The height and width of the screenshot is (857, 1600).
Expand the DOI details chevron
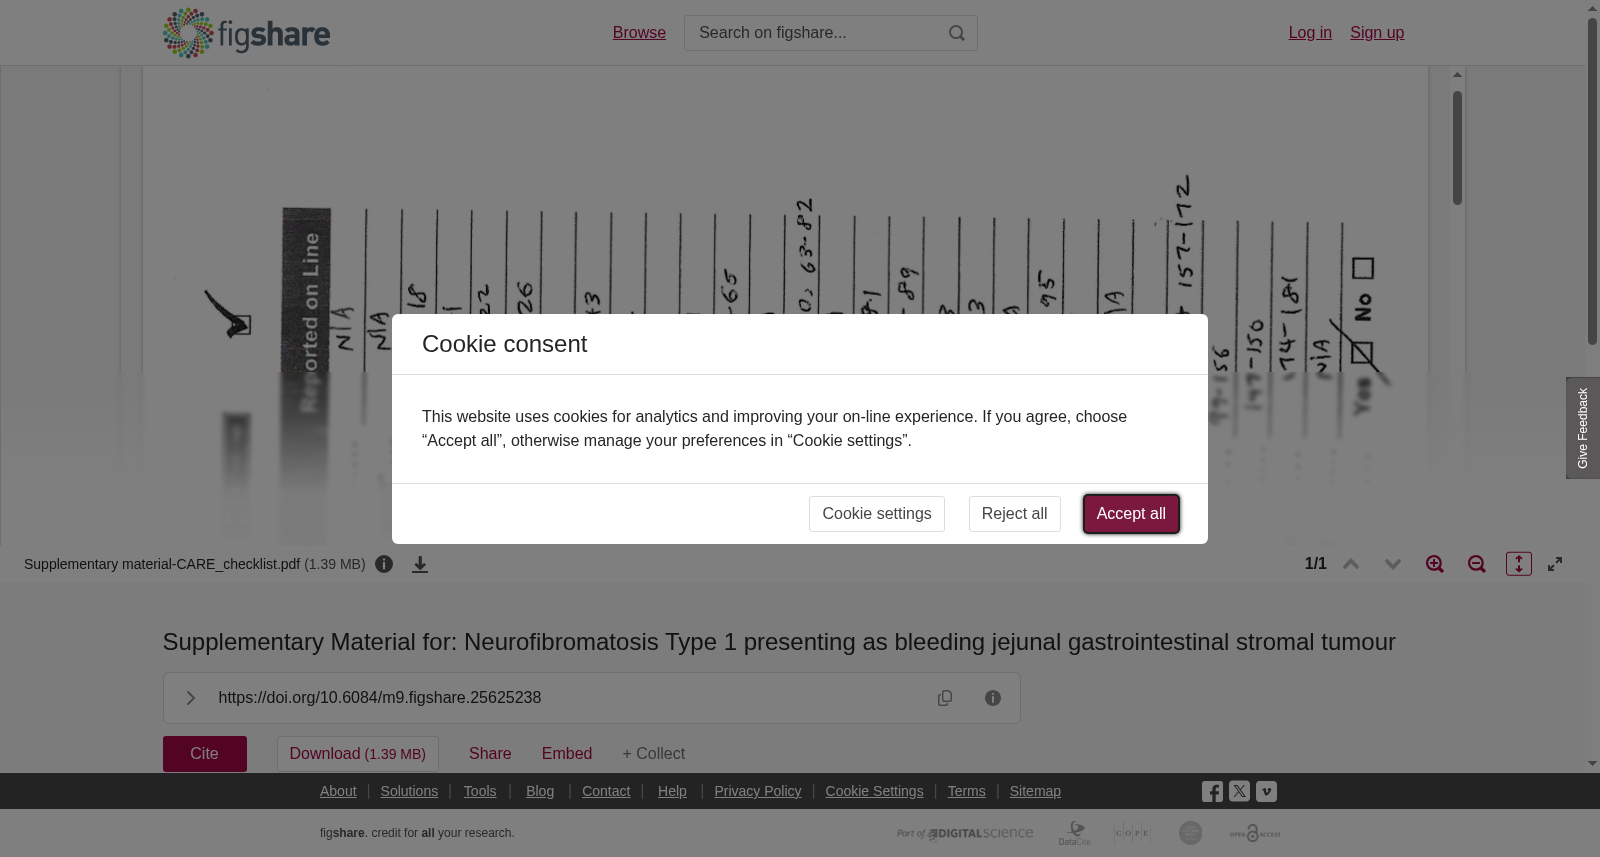190,698
